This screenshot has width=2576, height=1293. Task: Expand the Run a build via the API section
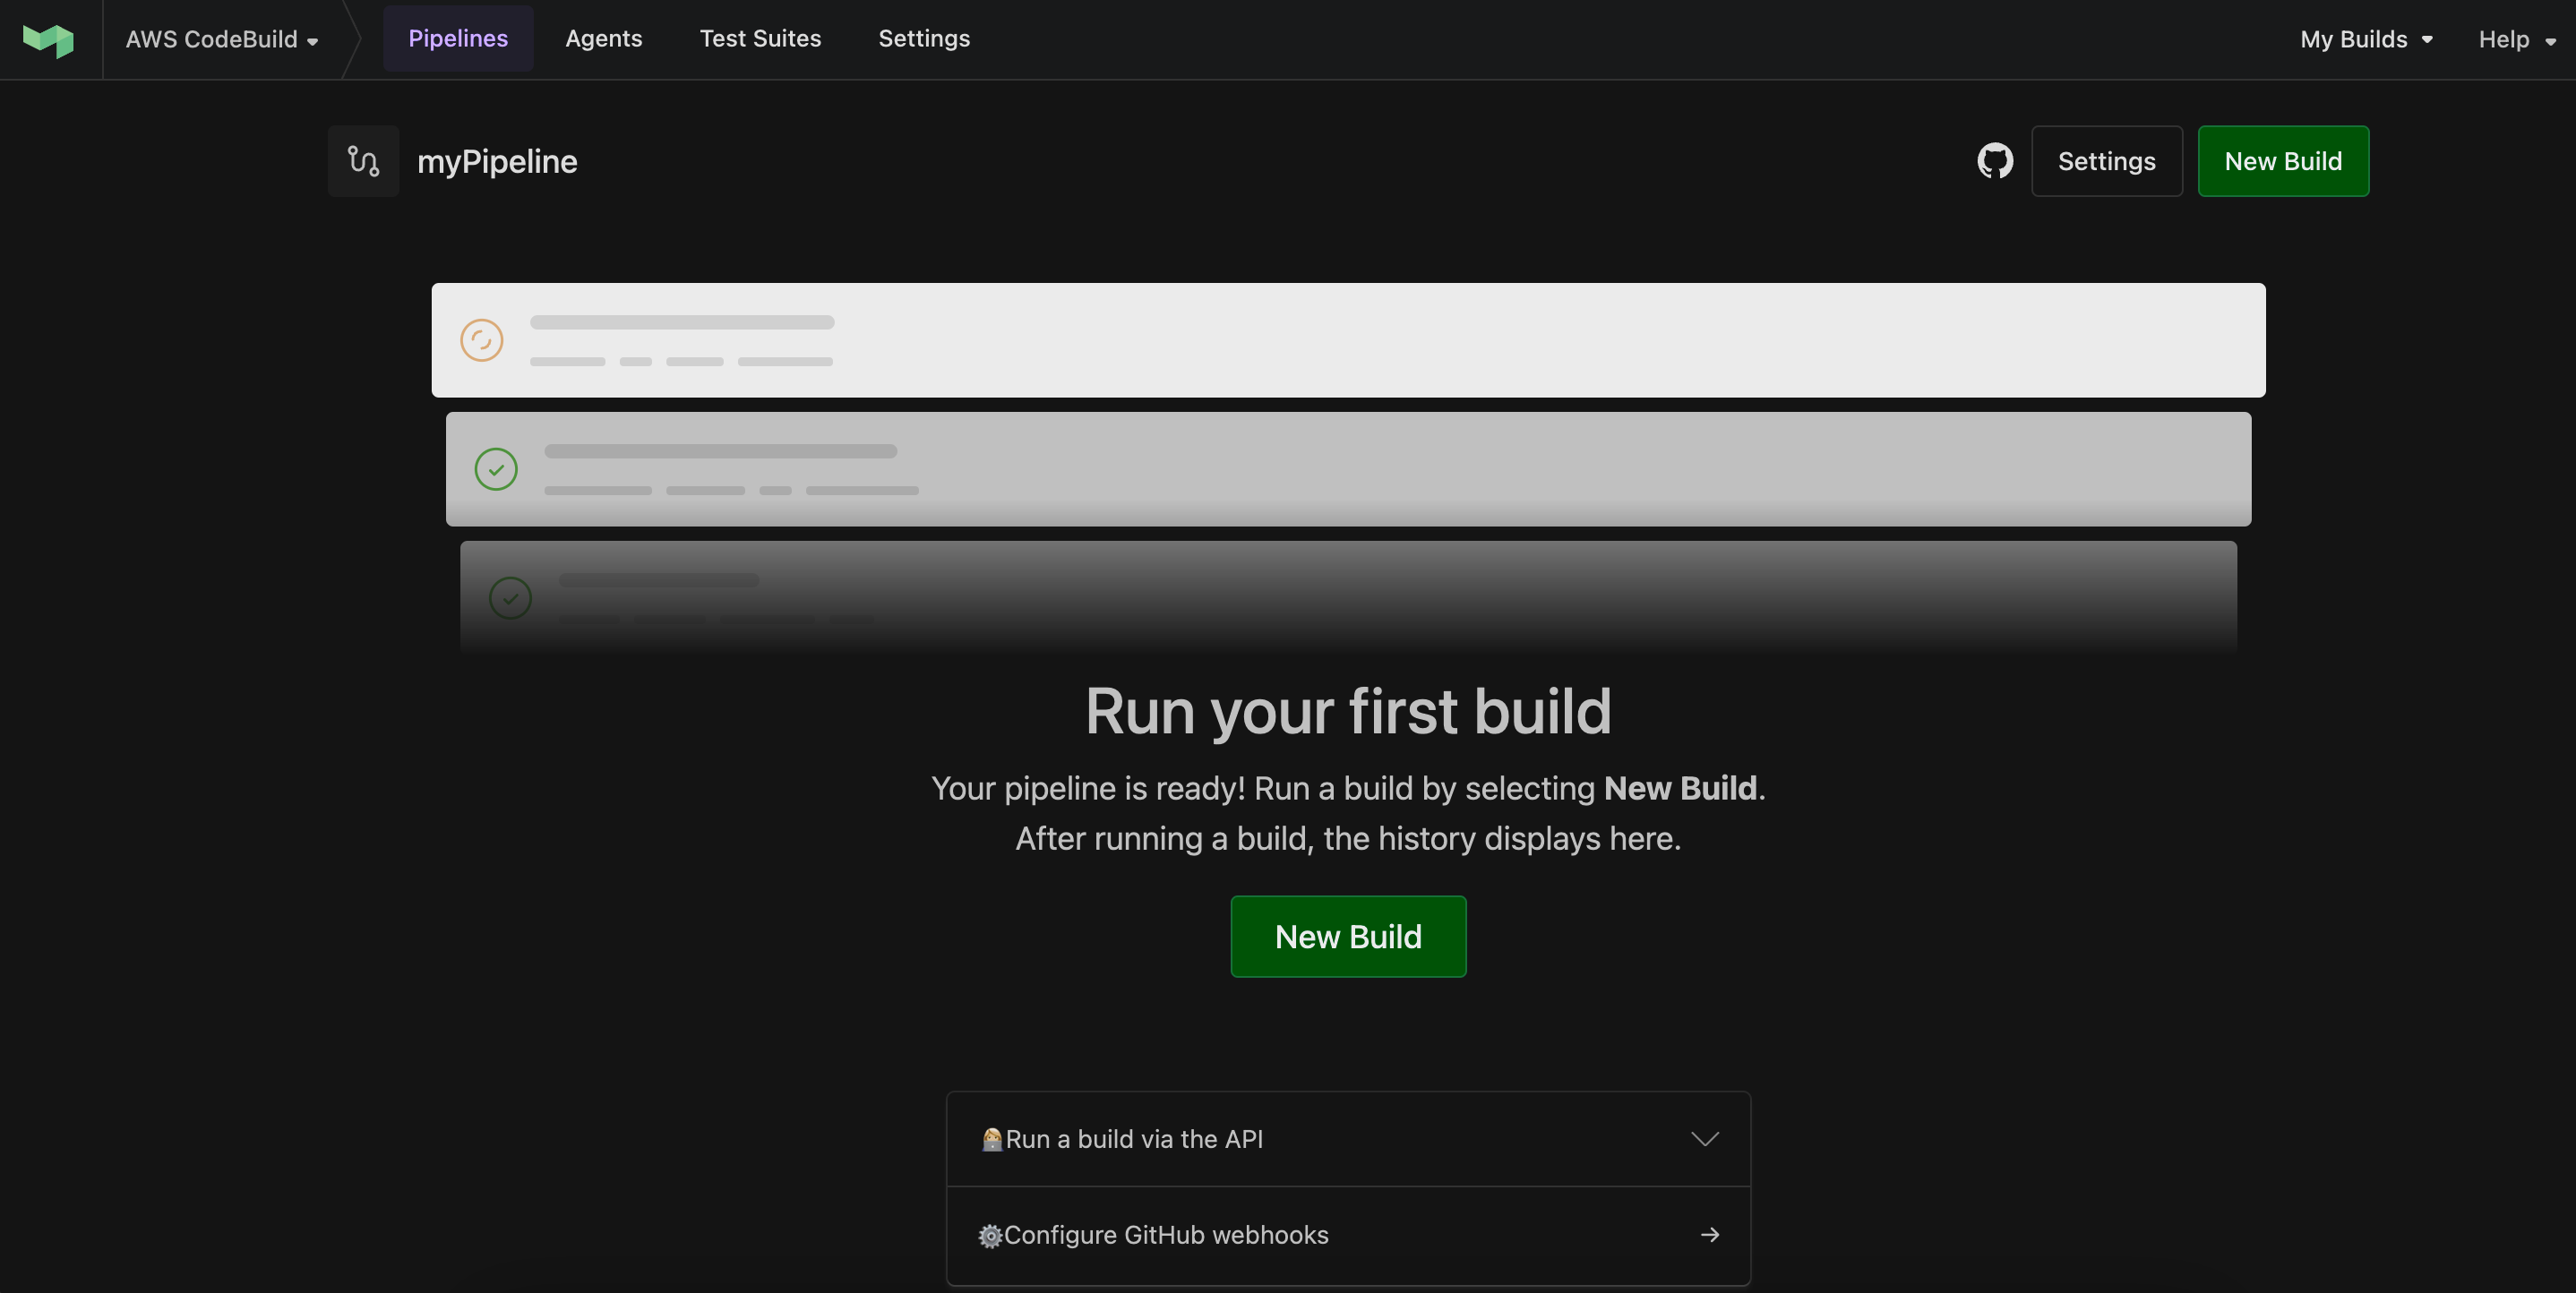tap(1704, 1138)
